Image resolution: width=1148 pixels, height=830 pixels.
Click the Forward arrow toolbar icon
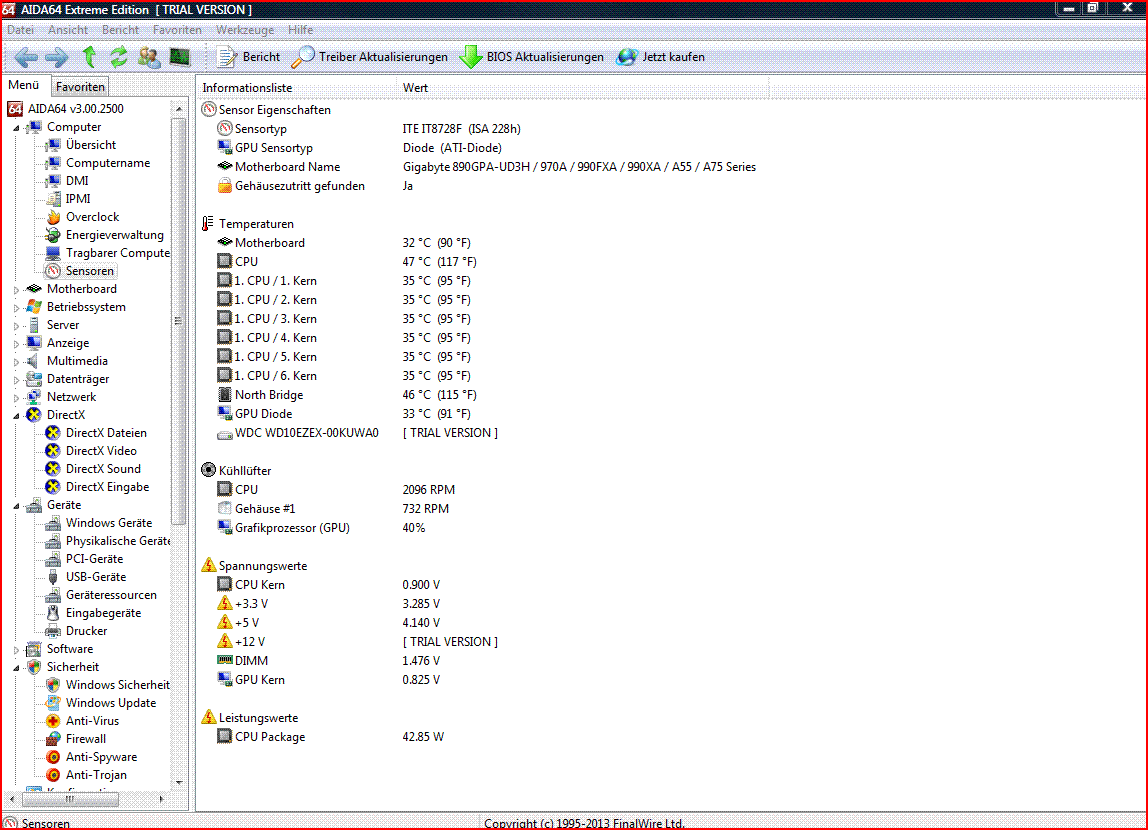coord(56,57)
